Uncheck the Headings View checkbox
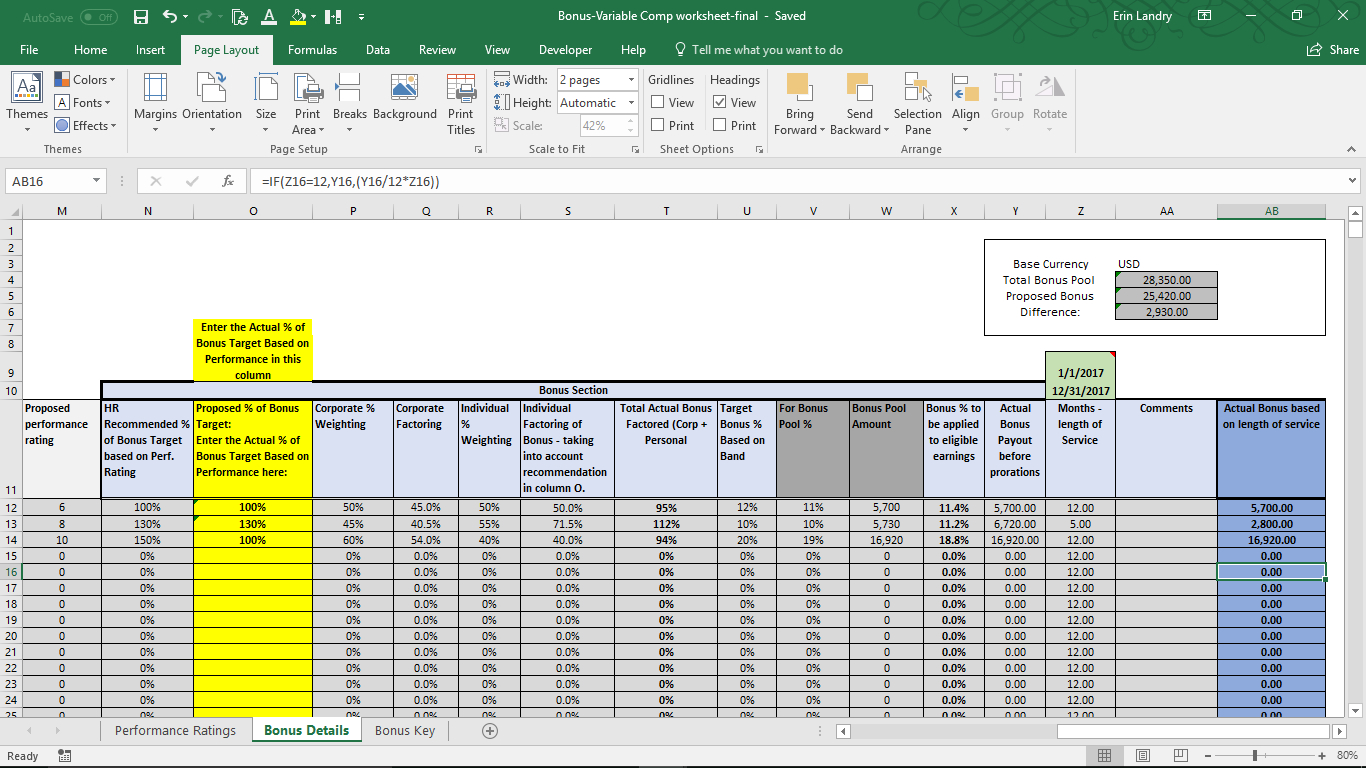The image size is (1366, 768). pyautogui.click(x=719, y=102)
